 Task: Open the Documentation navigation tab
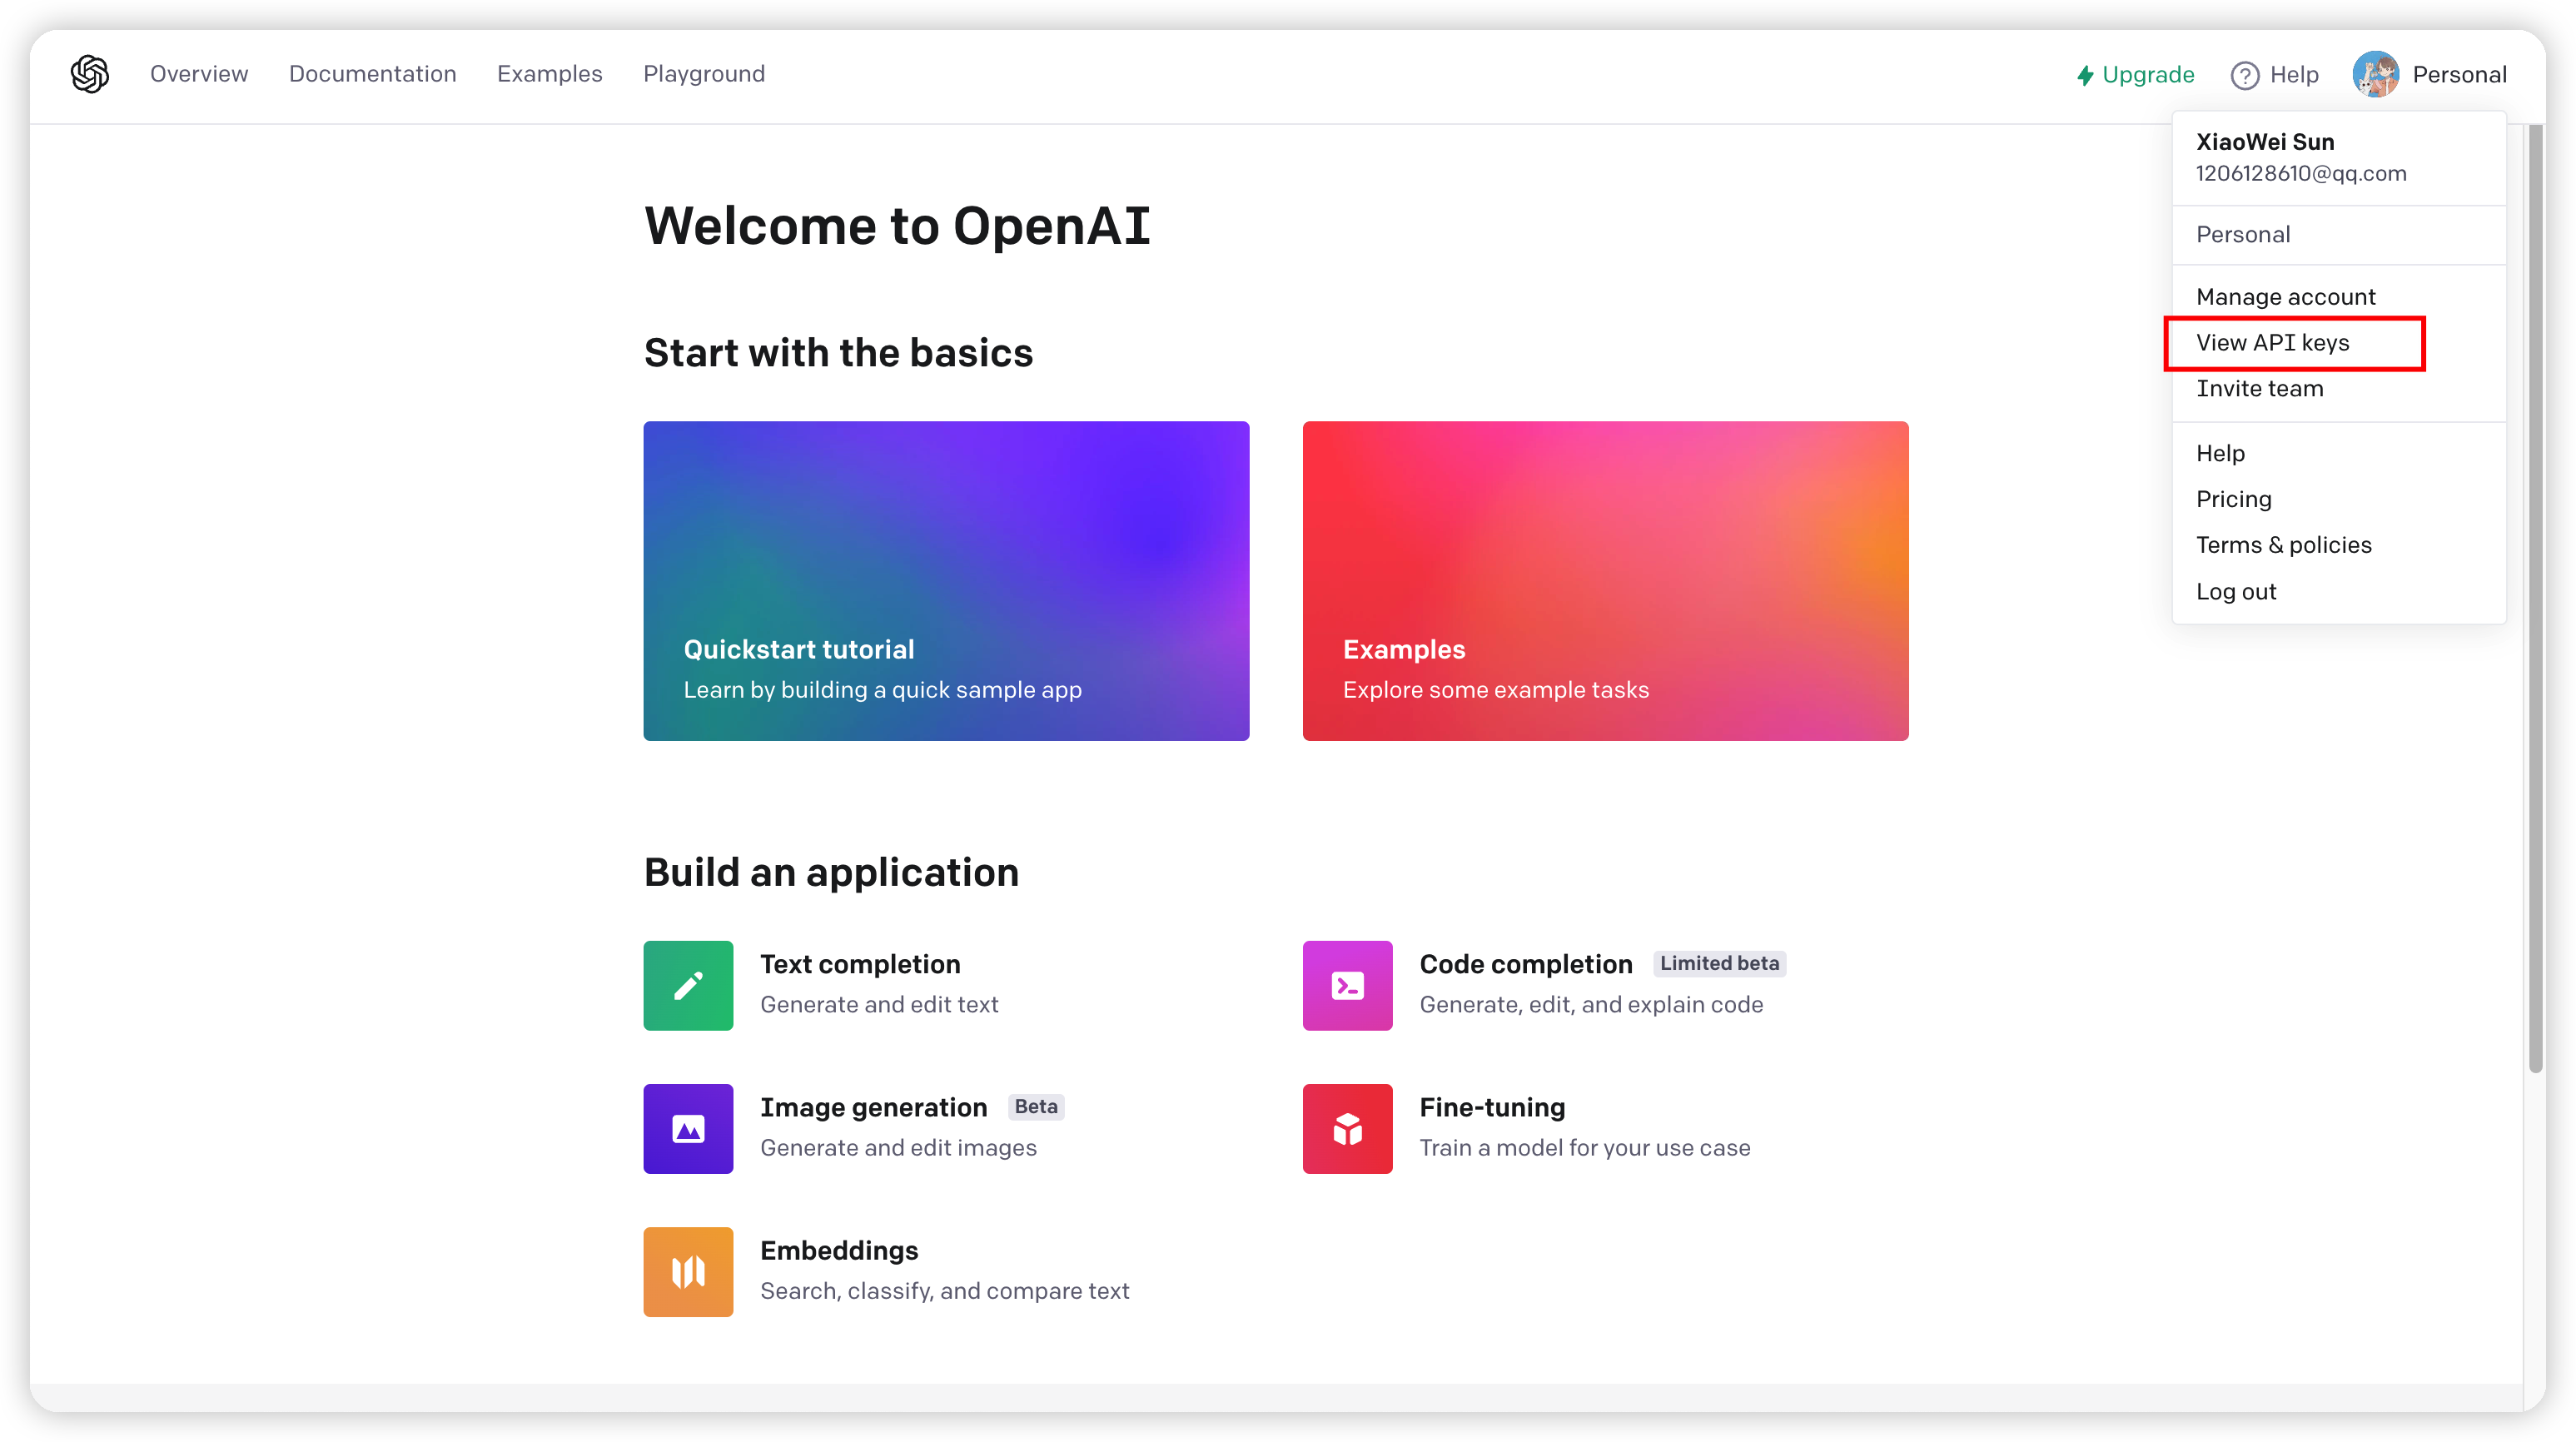coord(372,74)
